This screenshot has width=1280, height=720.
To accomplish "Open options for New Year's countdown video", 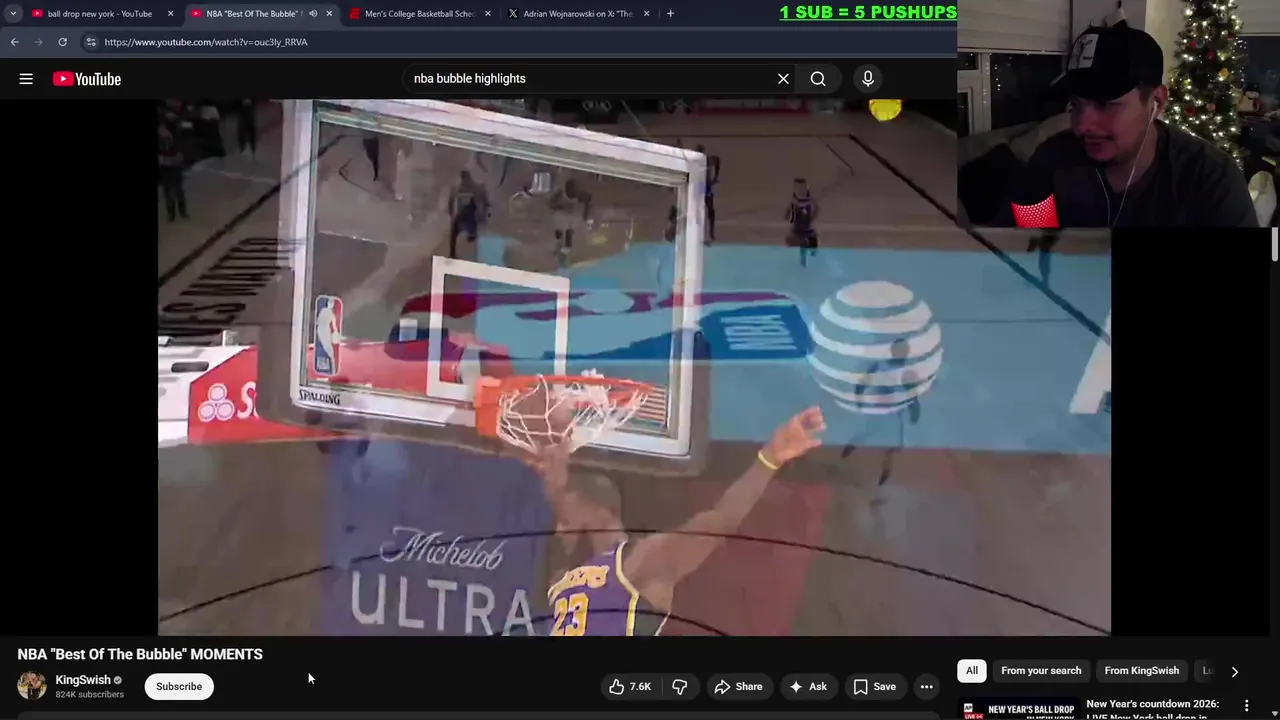I will tap(1246, 706).
